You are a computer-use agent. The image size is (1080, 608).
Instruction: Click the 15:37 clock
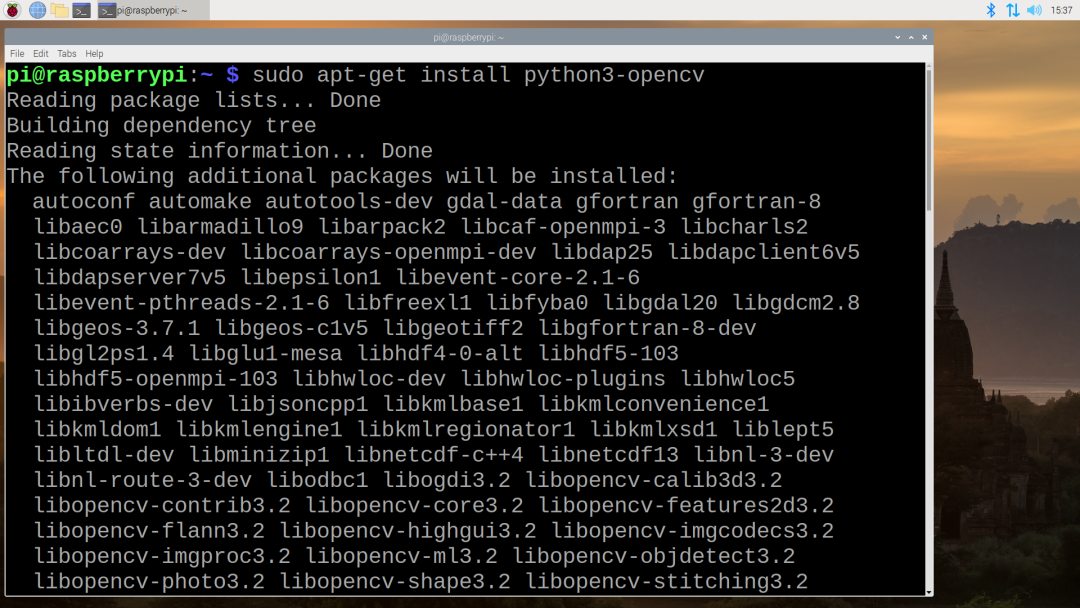point(1061,10)
